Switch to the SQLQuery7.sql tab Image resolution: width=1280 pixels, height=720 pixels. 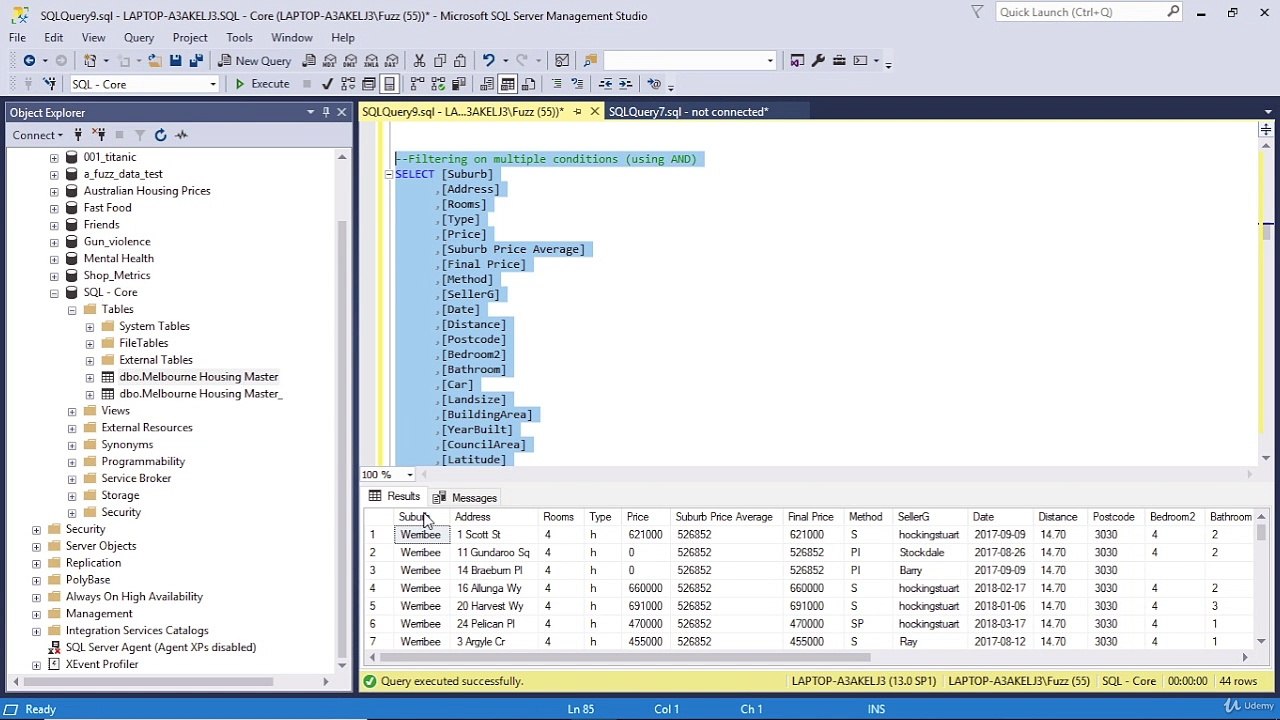point(688,112)
